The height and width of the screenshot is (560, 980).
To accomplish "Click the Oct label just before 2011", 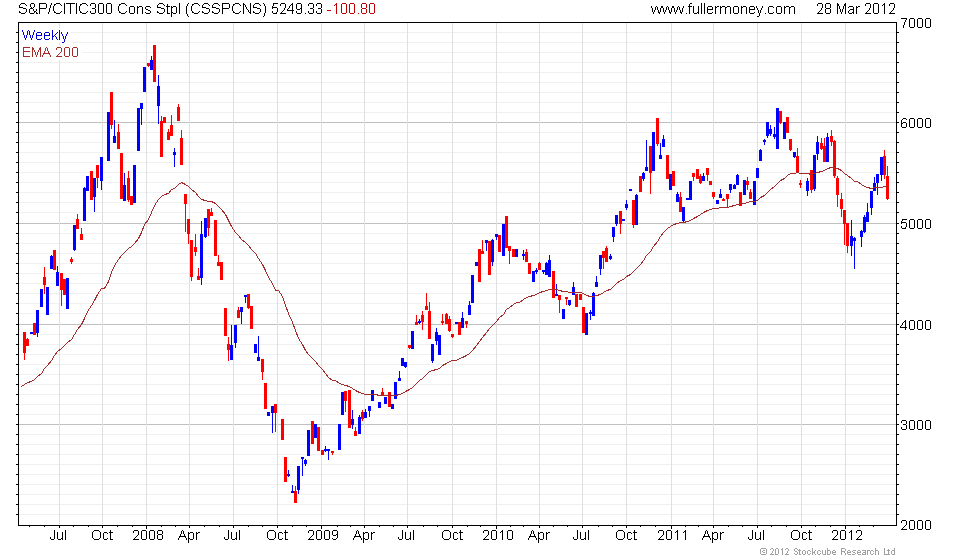I will [626, 536].
